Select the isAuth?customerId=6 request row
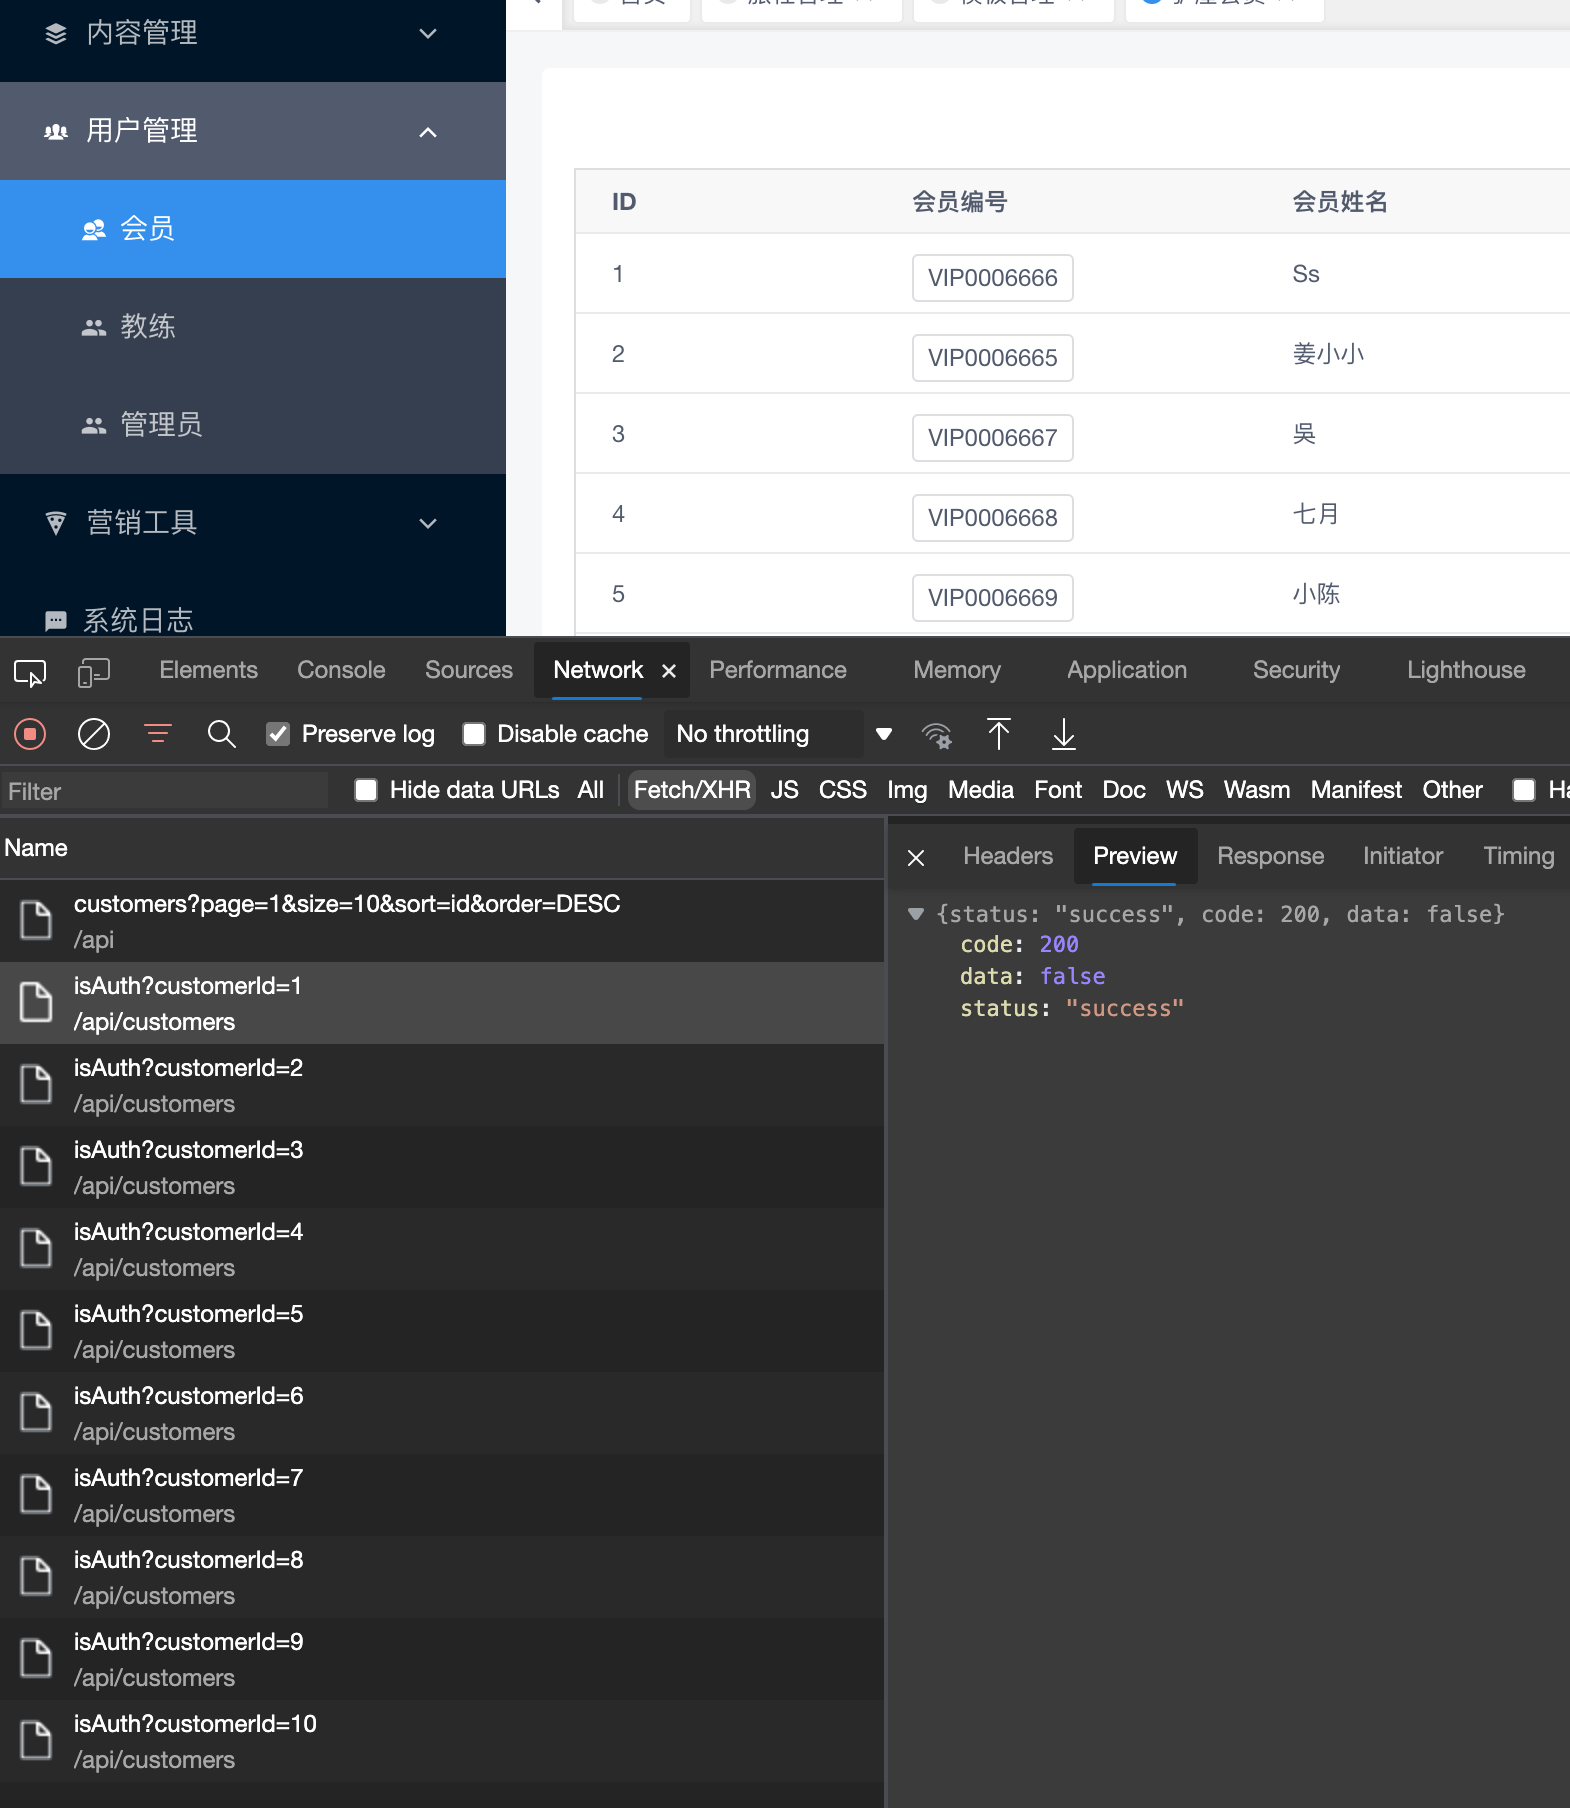The image size is (1570, 1808). [442, 1413]
